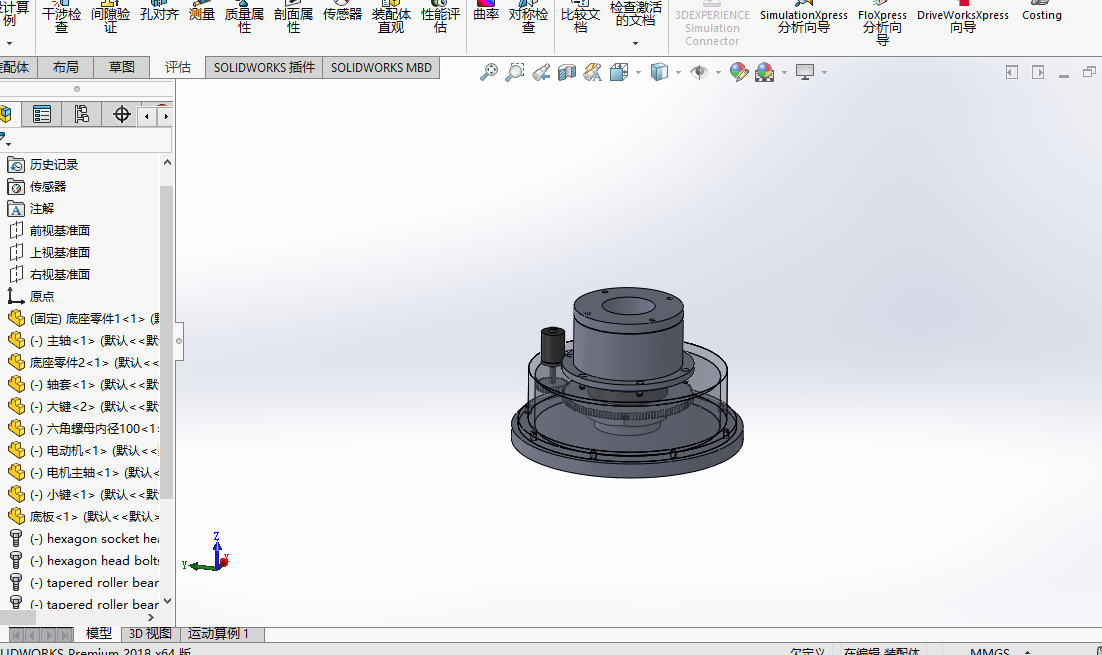Click the manager tabs right arrow
This screenshot has height=655, width=1102.
click(166, 116)
